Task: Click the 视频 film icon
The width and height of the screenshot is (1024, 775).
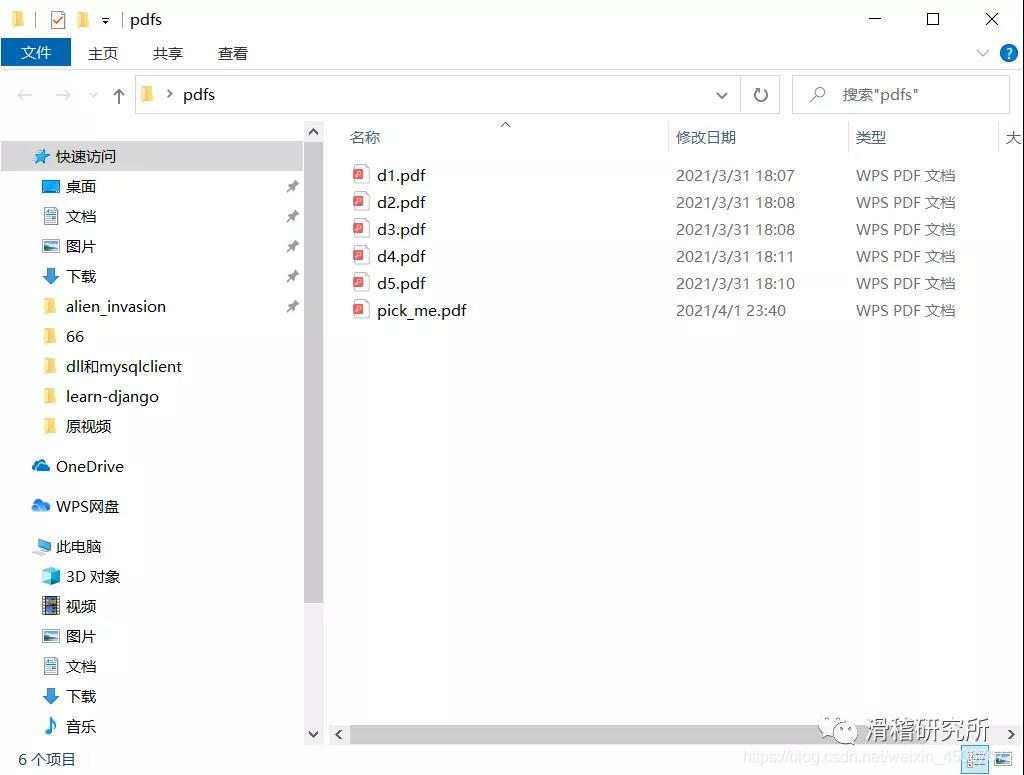Action: 50,607
